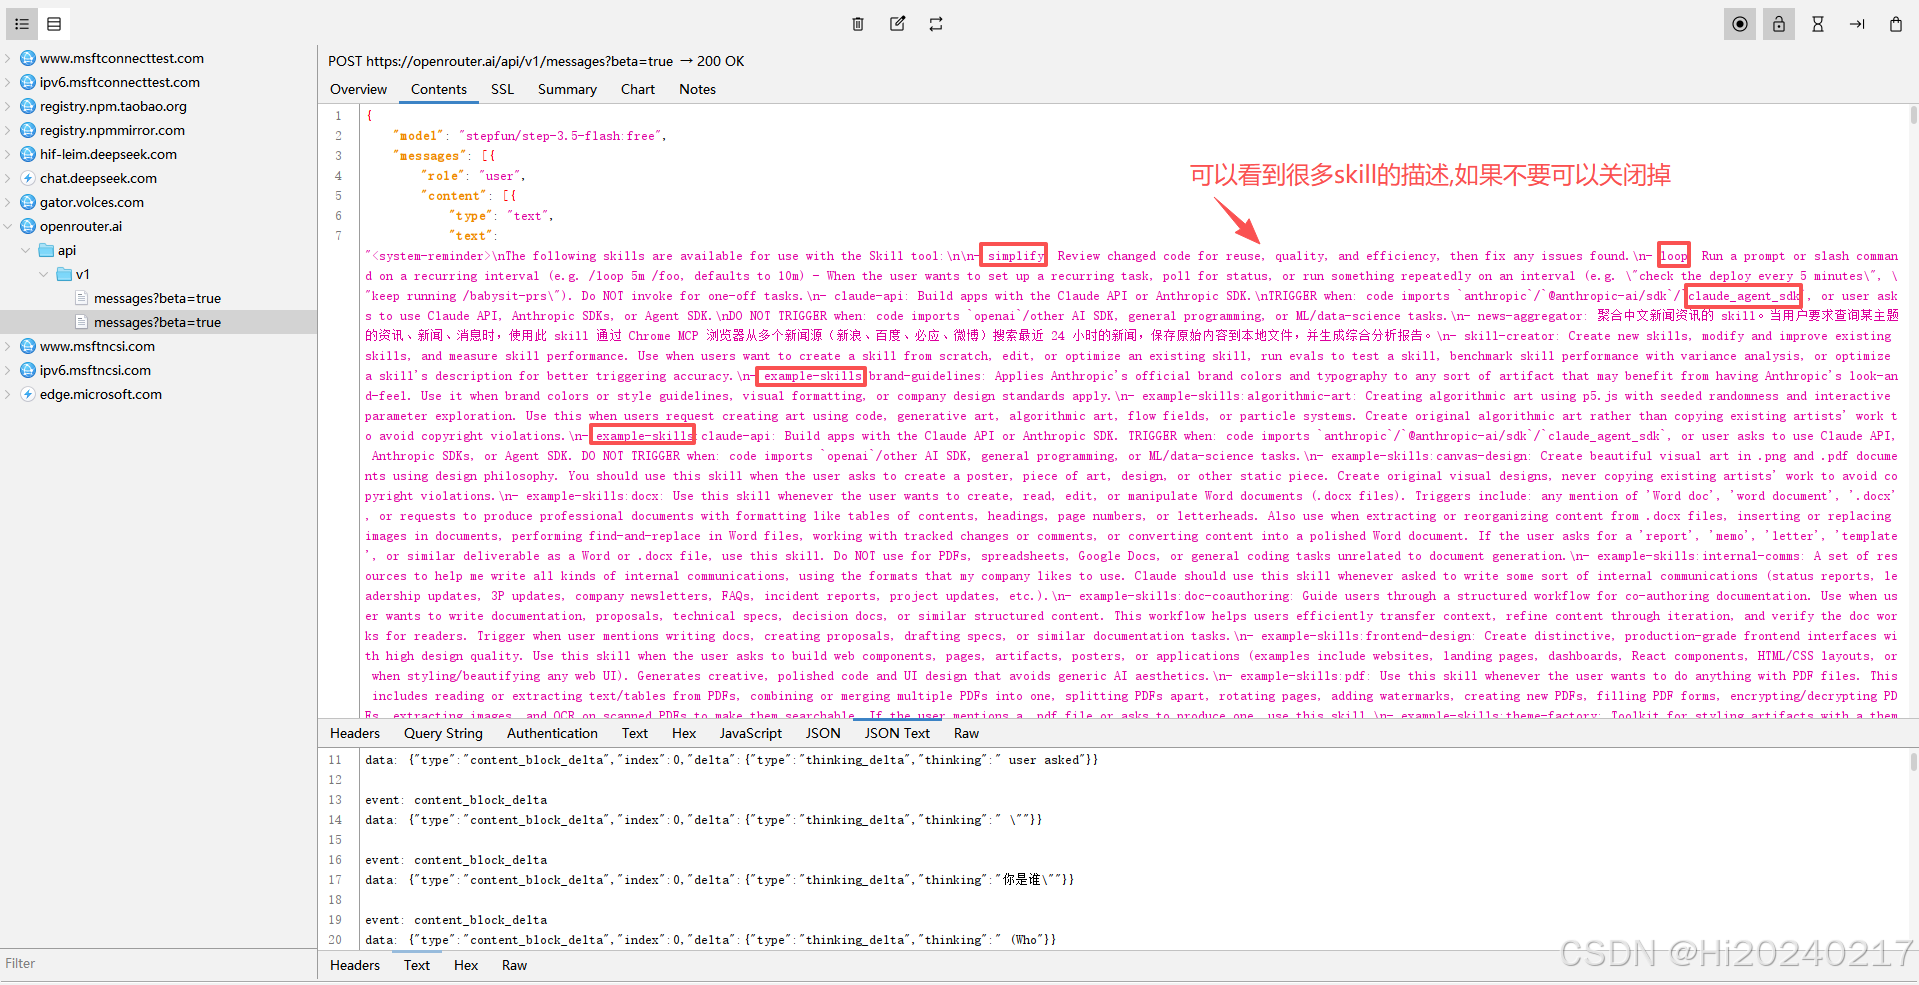Switch request view to Text
Screen dimensions: 1919x985
click(x=635, y=733)
